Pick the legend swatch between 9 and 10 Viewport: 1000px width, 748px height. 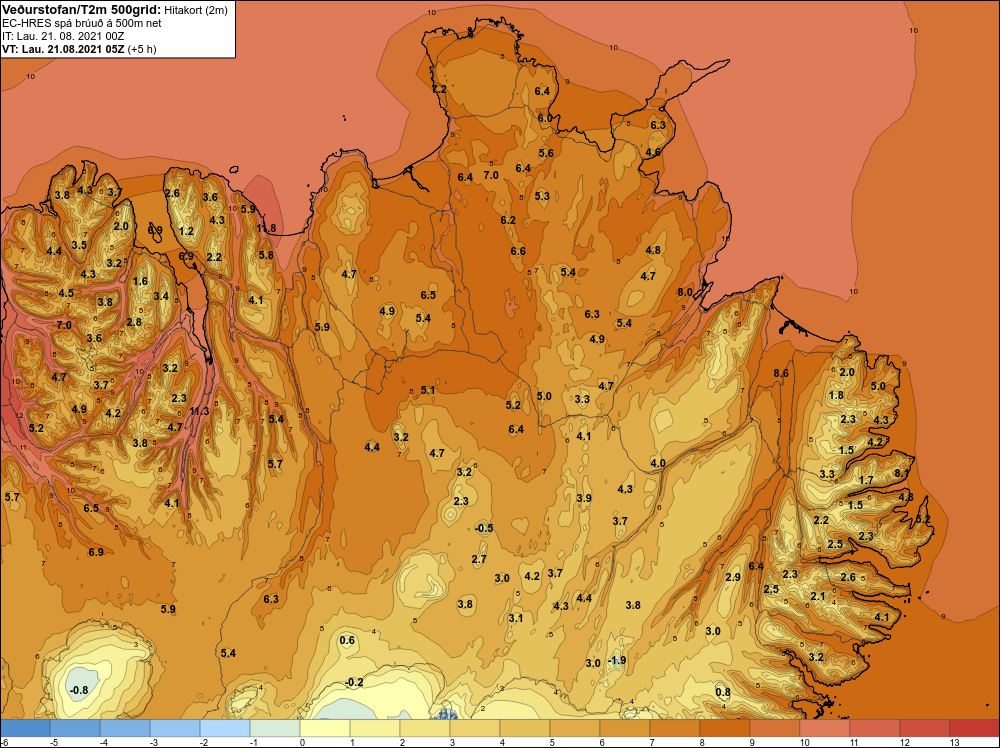(x=774, y=728)
